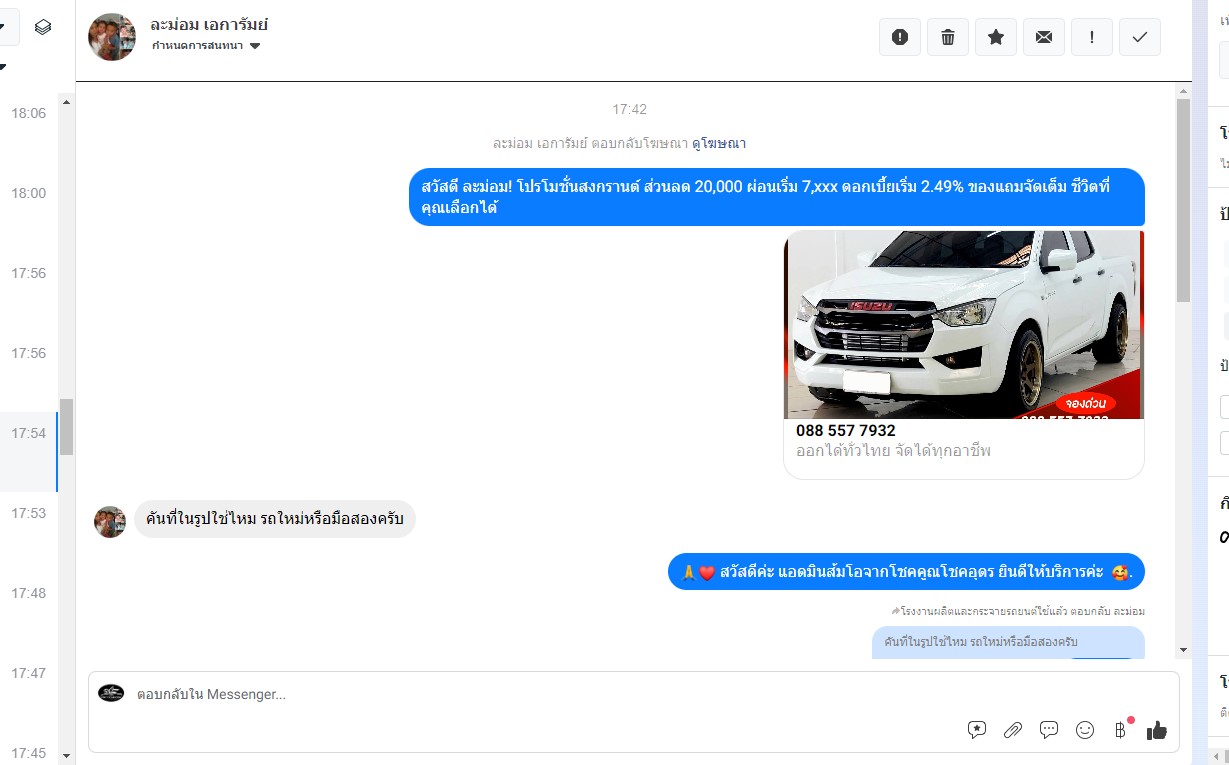
Task: Click the quoted reply preview bubble
Action: click(x=1008, y=642)
